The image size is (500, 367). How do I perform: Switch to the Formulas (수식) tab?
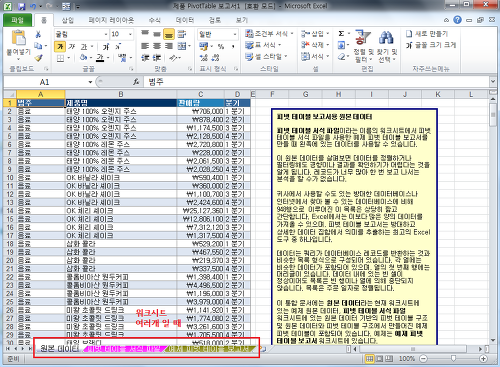[x=154, y=20]
